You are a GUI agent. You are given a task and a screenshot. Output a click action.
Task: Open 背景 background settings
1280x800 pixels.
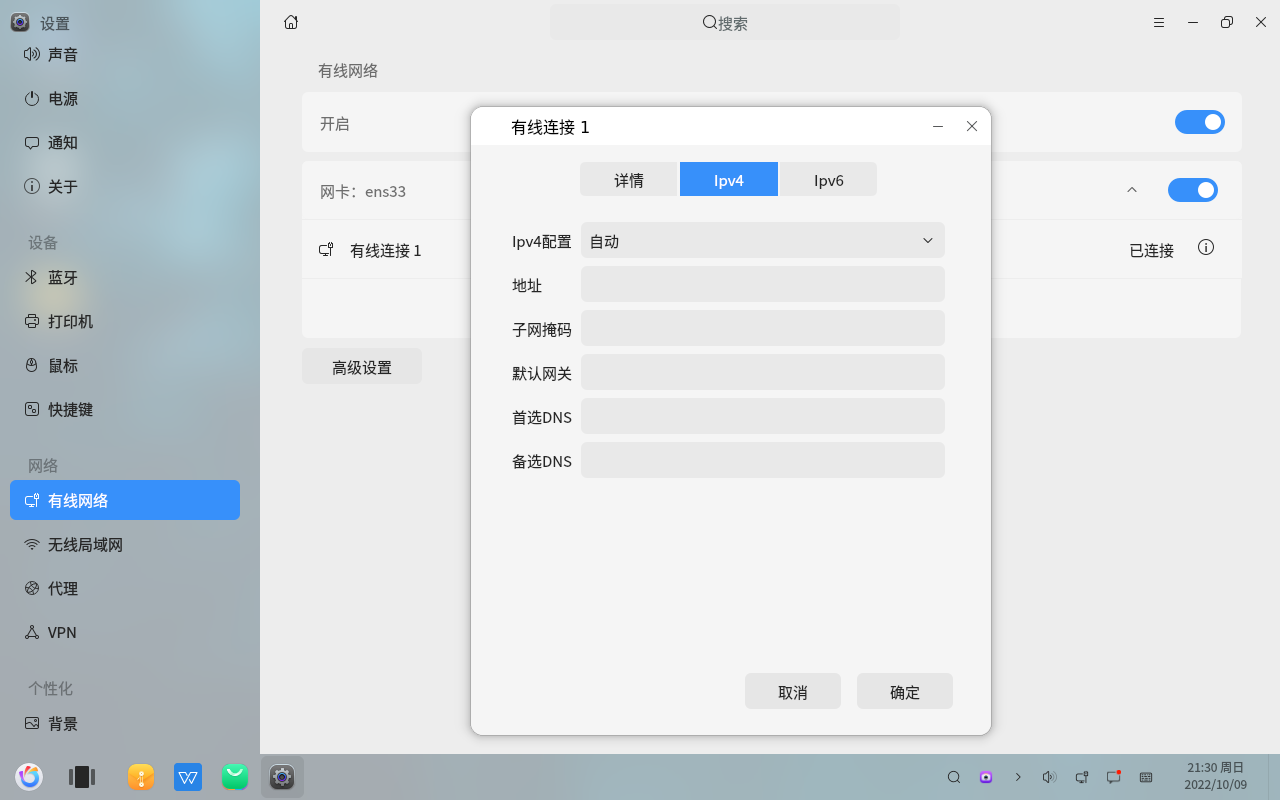pos(125,724)
